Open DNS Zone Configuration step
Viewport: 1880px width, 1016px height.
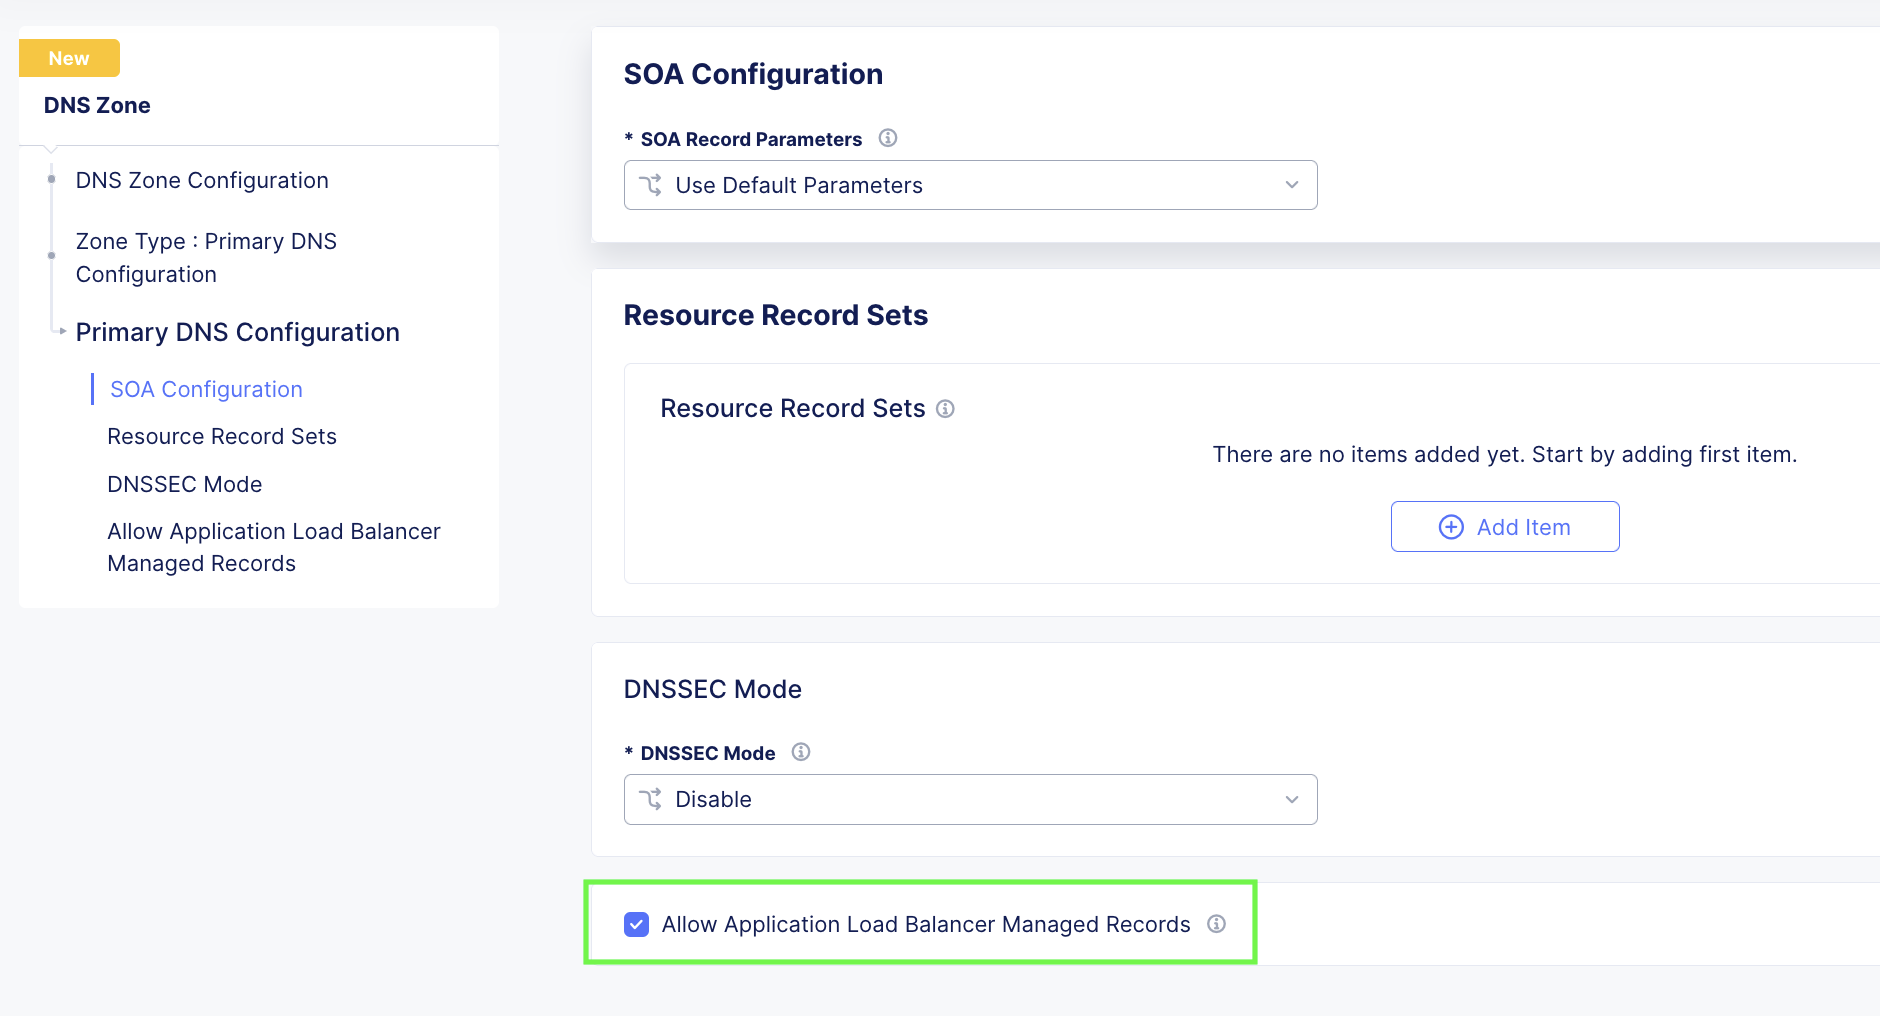(202, 180)
